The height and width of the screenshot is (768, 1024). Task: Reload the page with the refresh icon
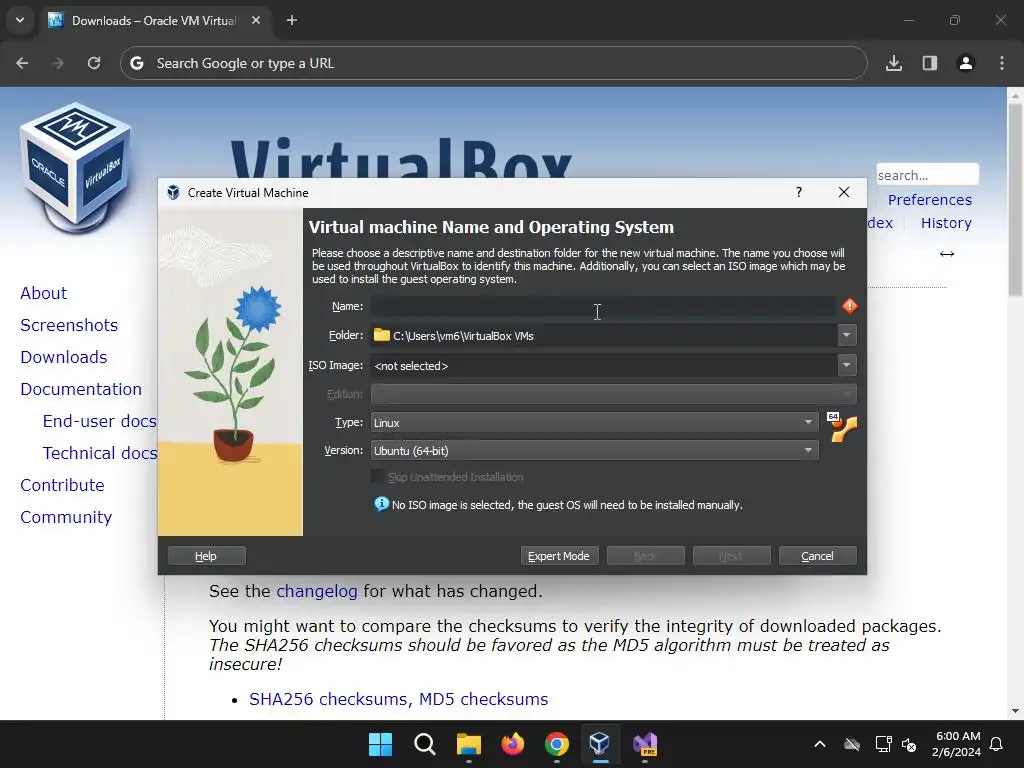click(x=94, y=63)
